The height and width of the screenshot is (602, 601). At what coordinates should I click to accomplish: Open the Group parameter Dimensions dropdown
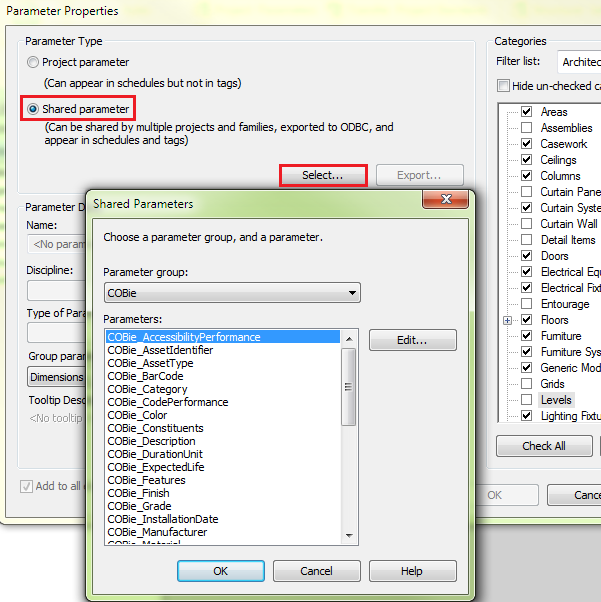[56, 377]
